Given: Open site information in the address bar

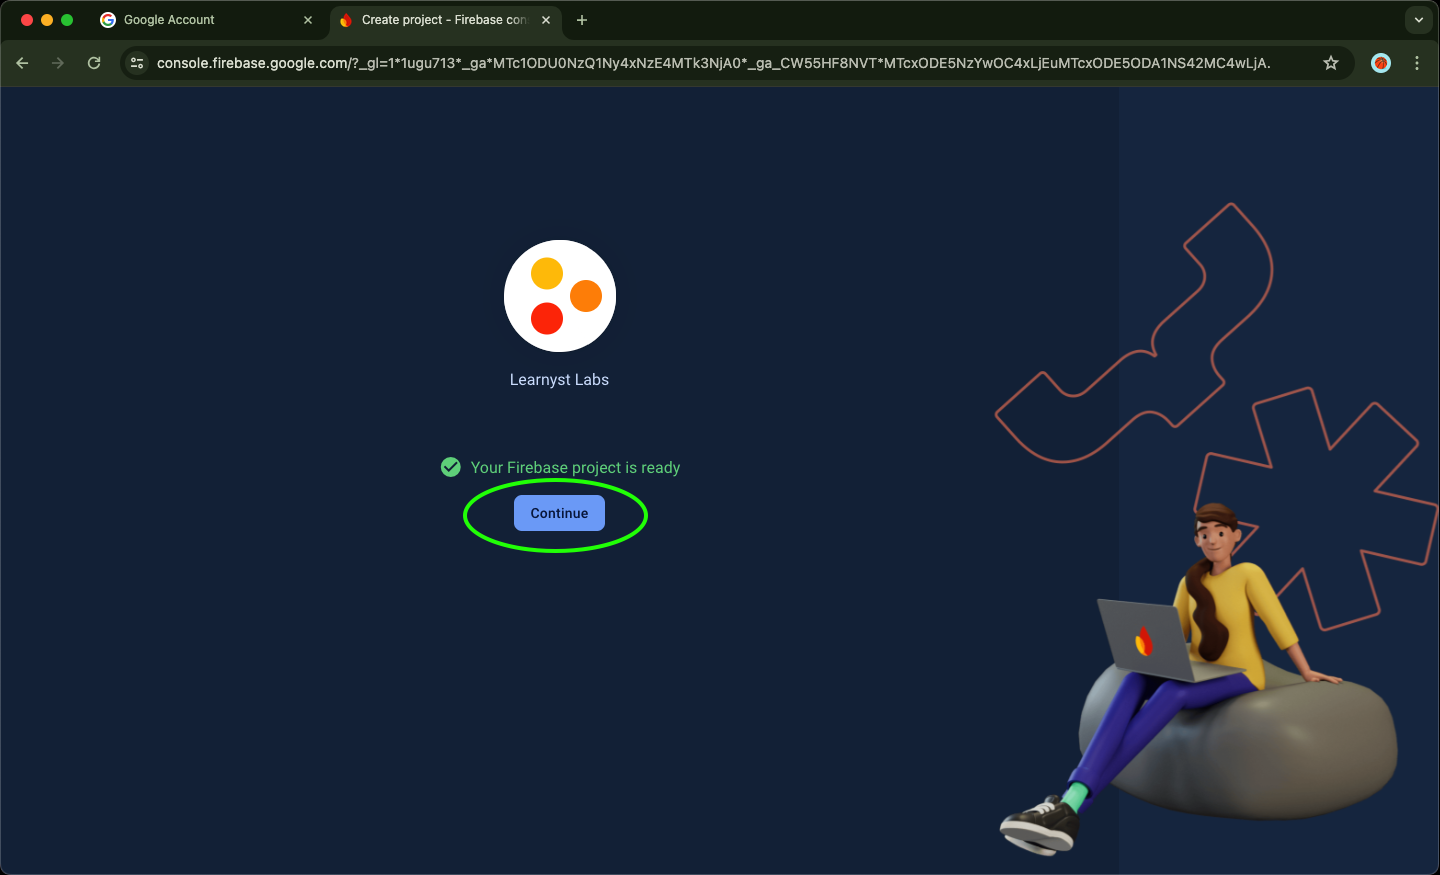Looking at the screenshot, I should [x=136, y=62].
